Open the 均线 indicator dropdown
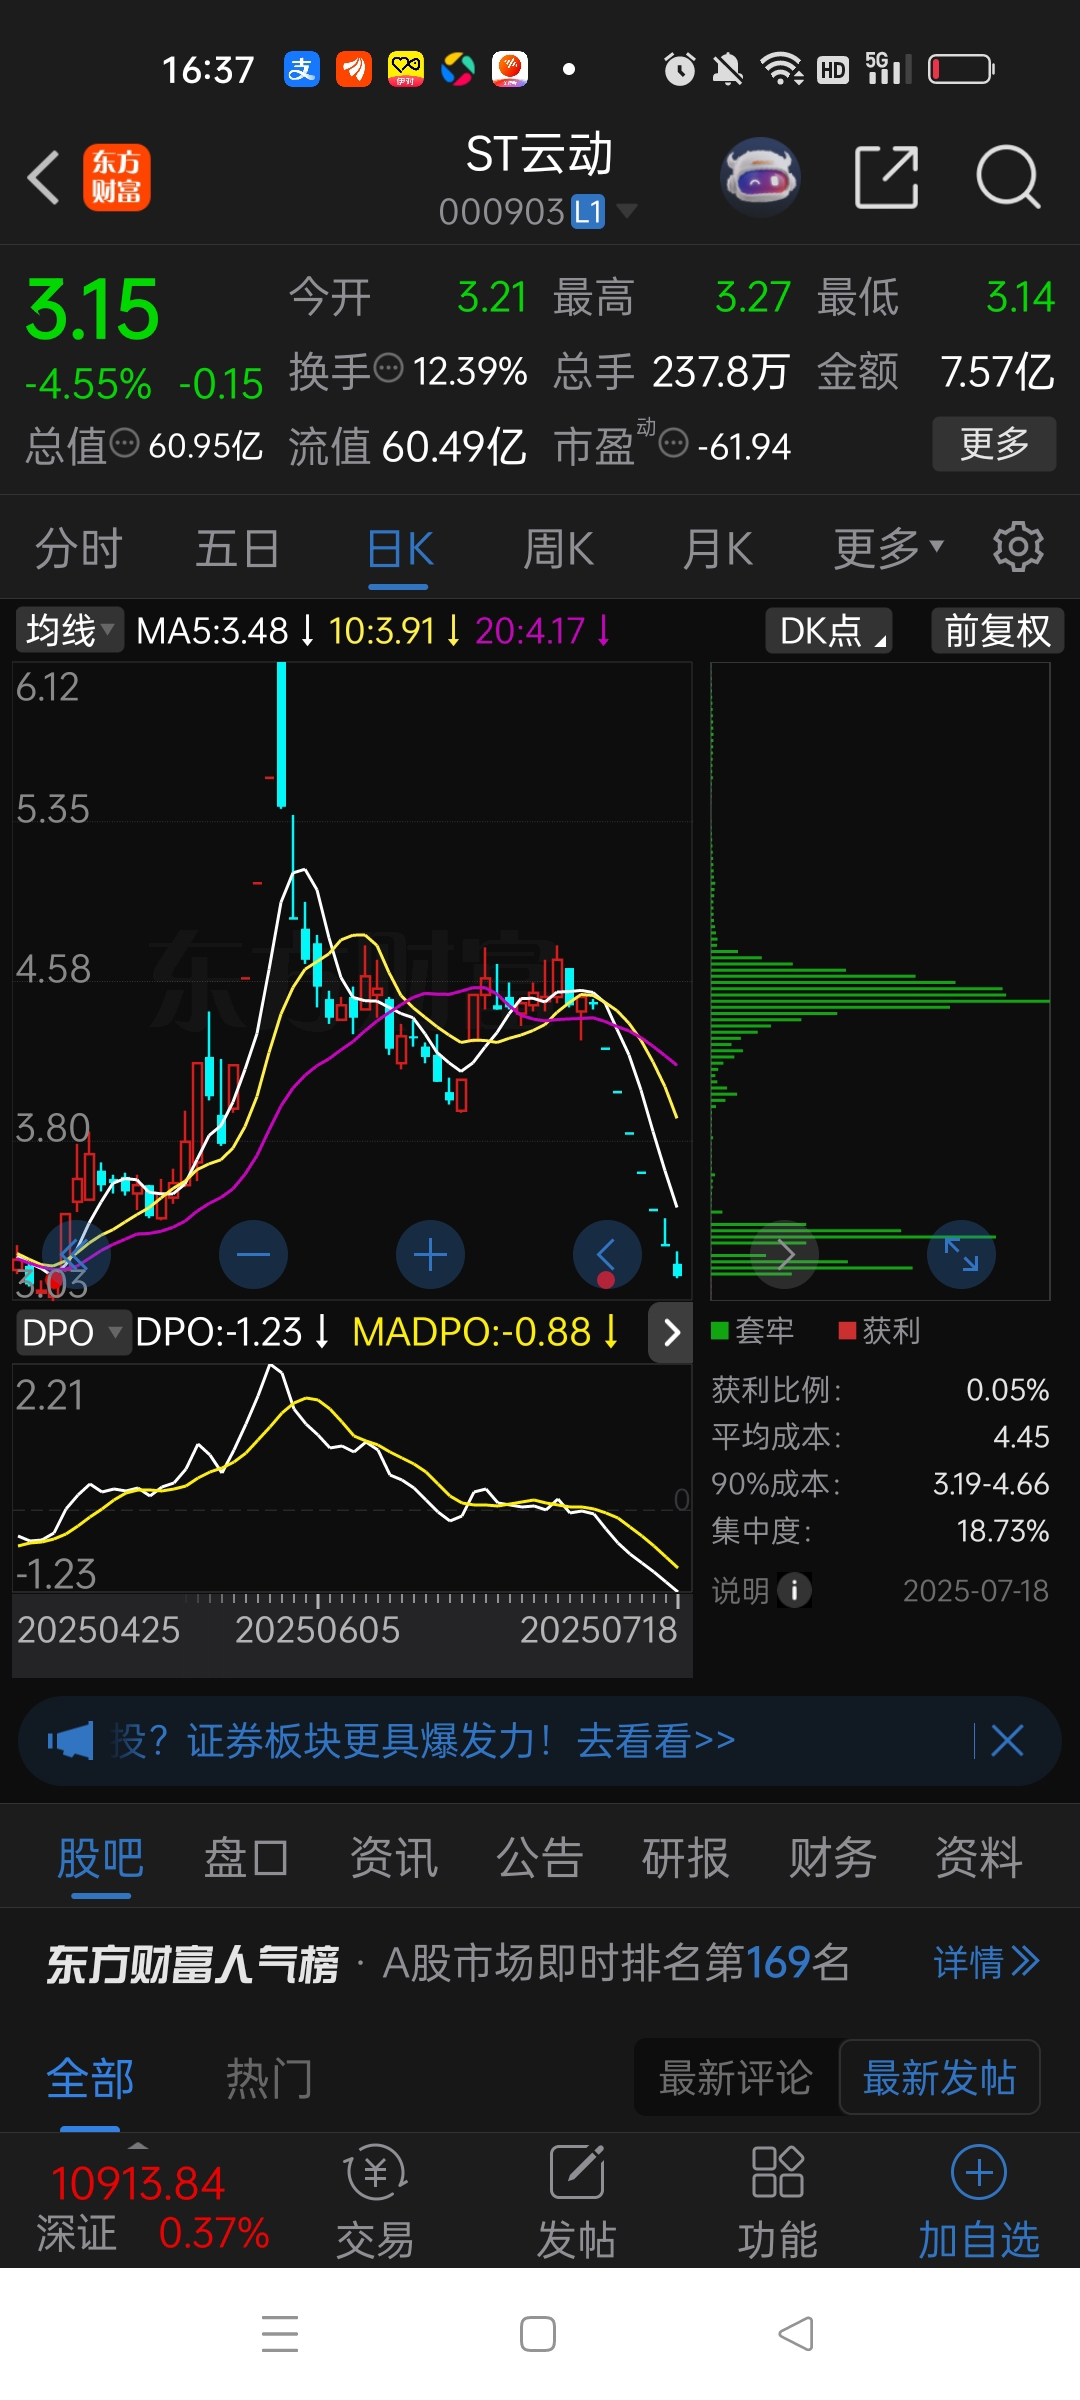 point(69,630)
